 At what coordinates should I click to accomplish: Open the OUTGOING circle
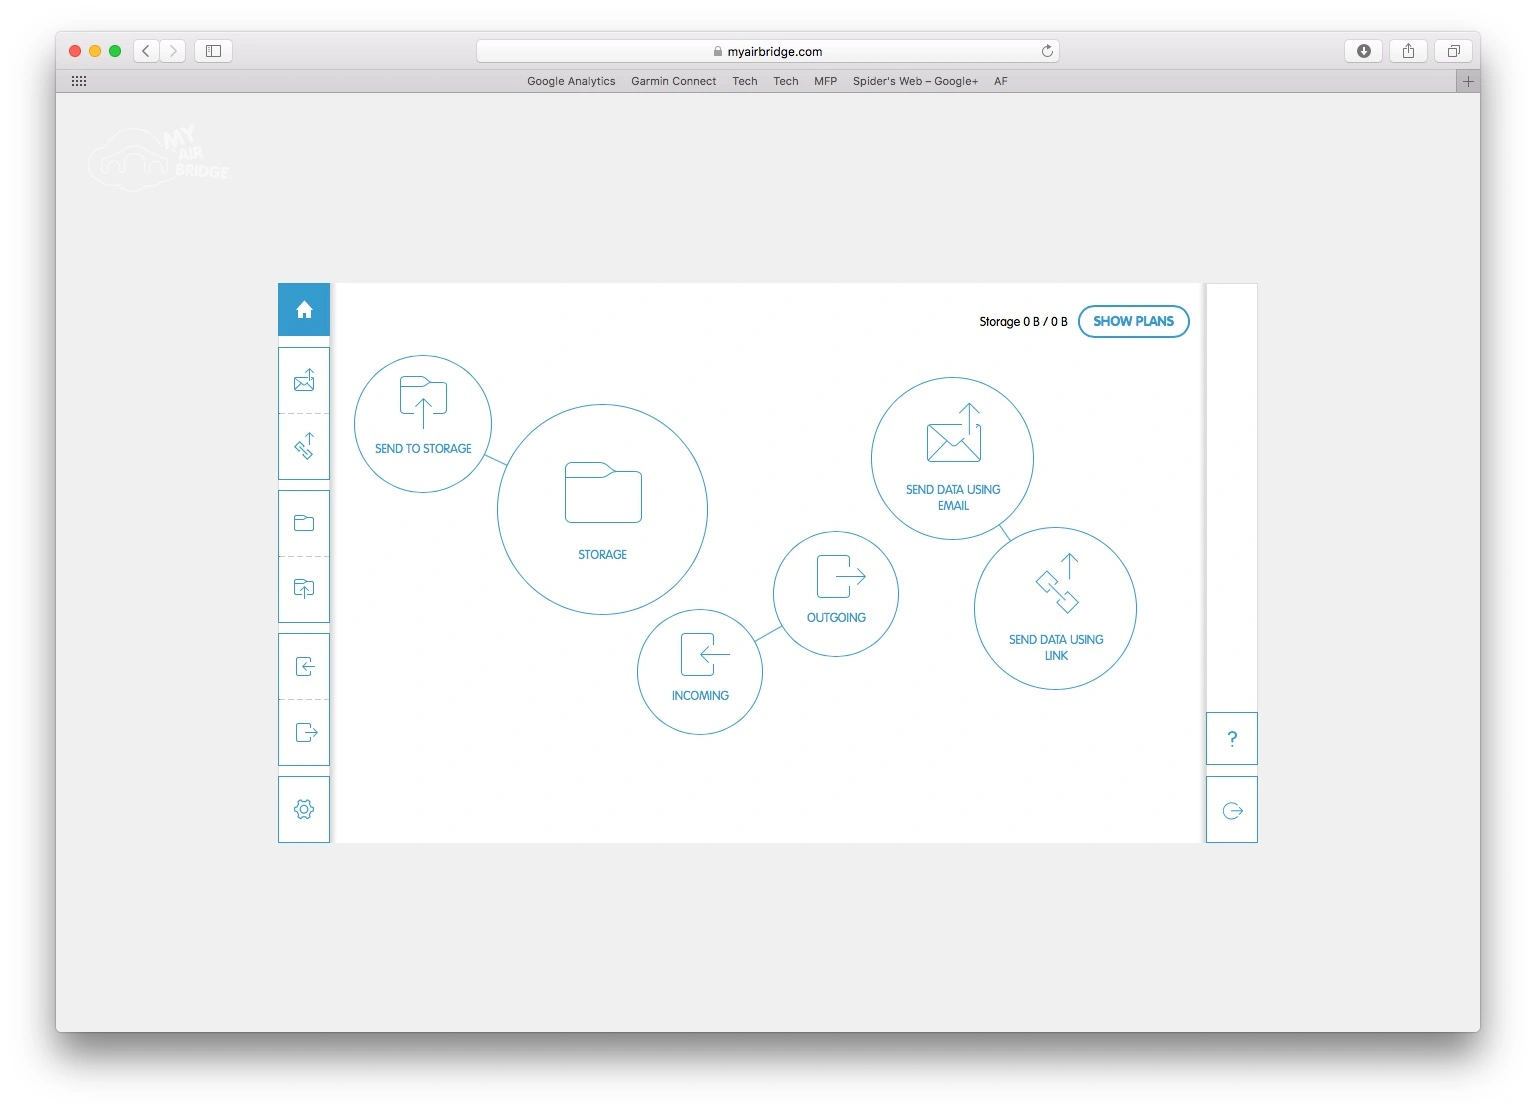836,594
